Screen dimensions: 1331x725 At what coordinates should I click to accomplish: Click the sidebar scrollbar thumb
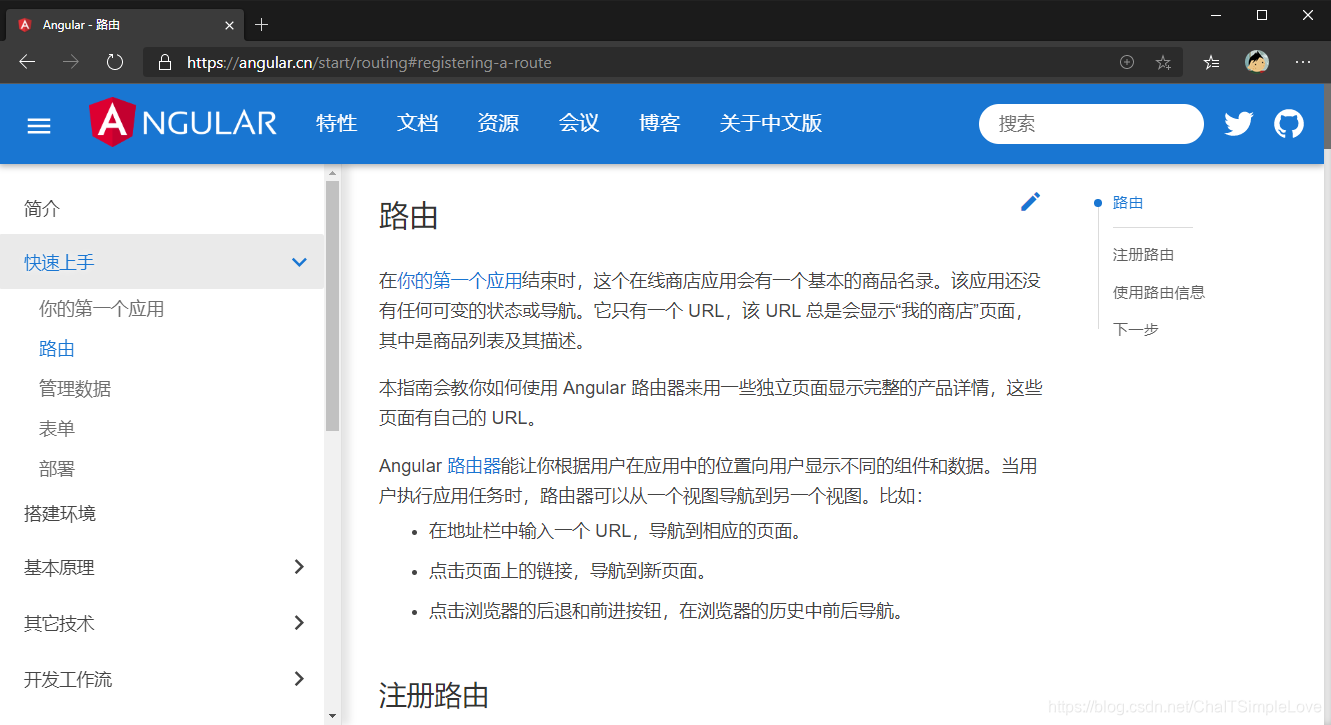point(333,306)
